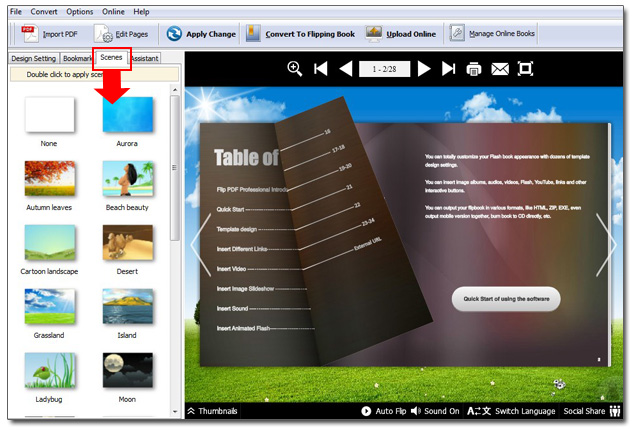Flip to next page using right chevron
Screen dimensions: 640x438
pos(606,245)
